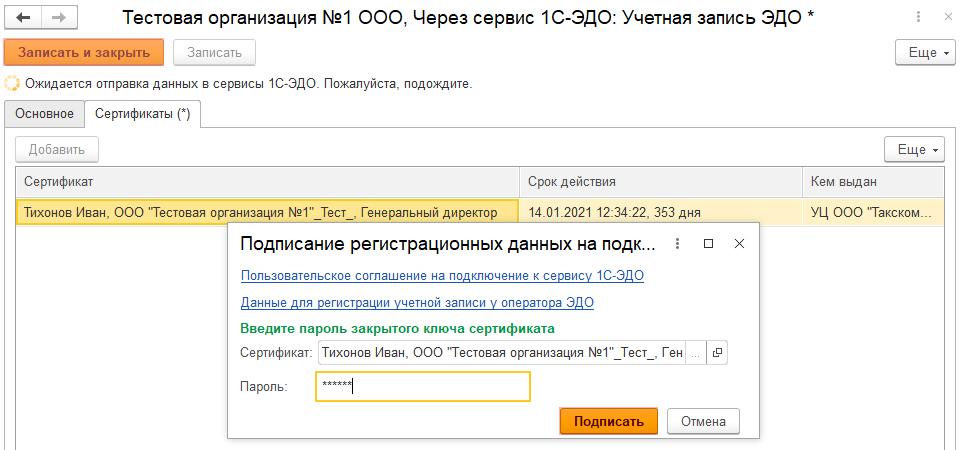Expand the top Еще dropdown

(x=922, y=52)
